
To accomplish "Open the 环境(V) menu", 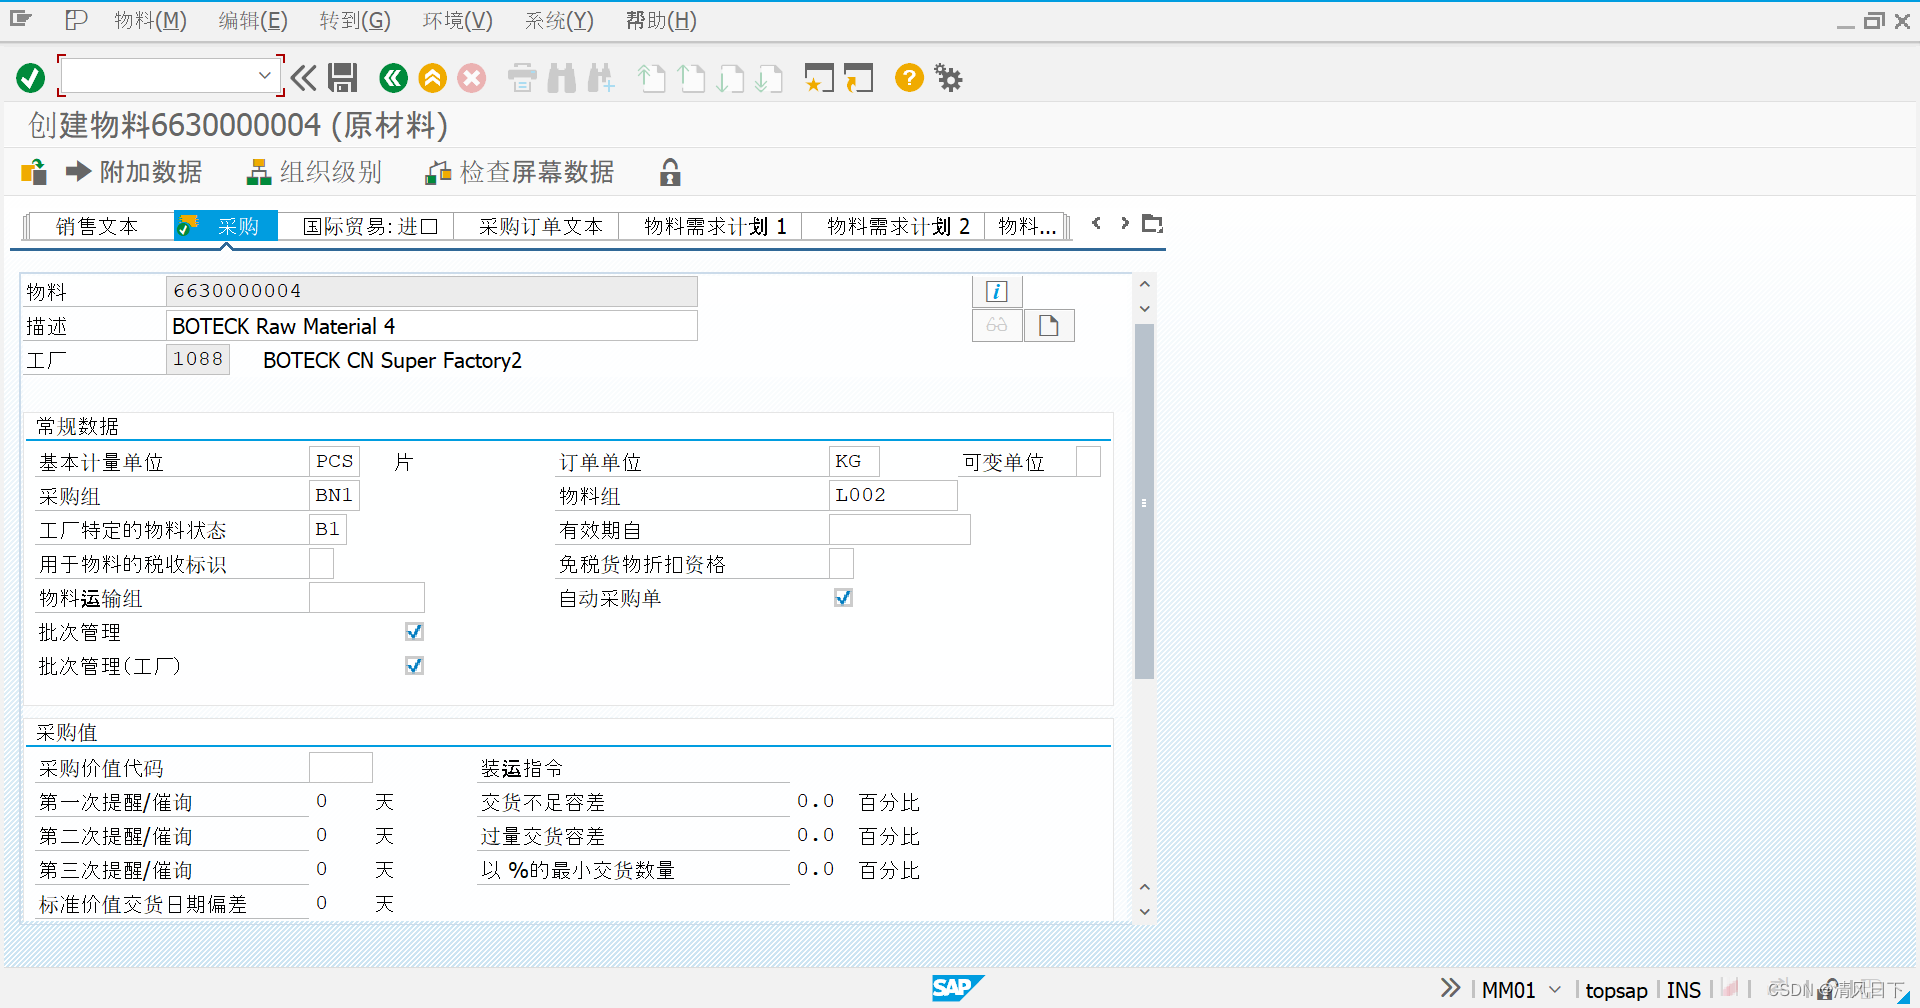I will pyautogui.click(x=457, y=20).
